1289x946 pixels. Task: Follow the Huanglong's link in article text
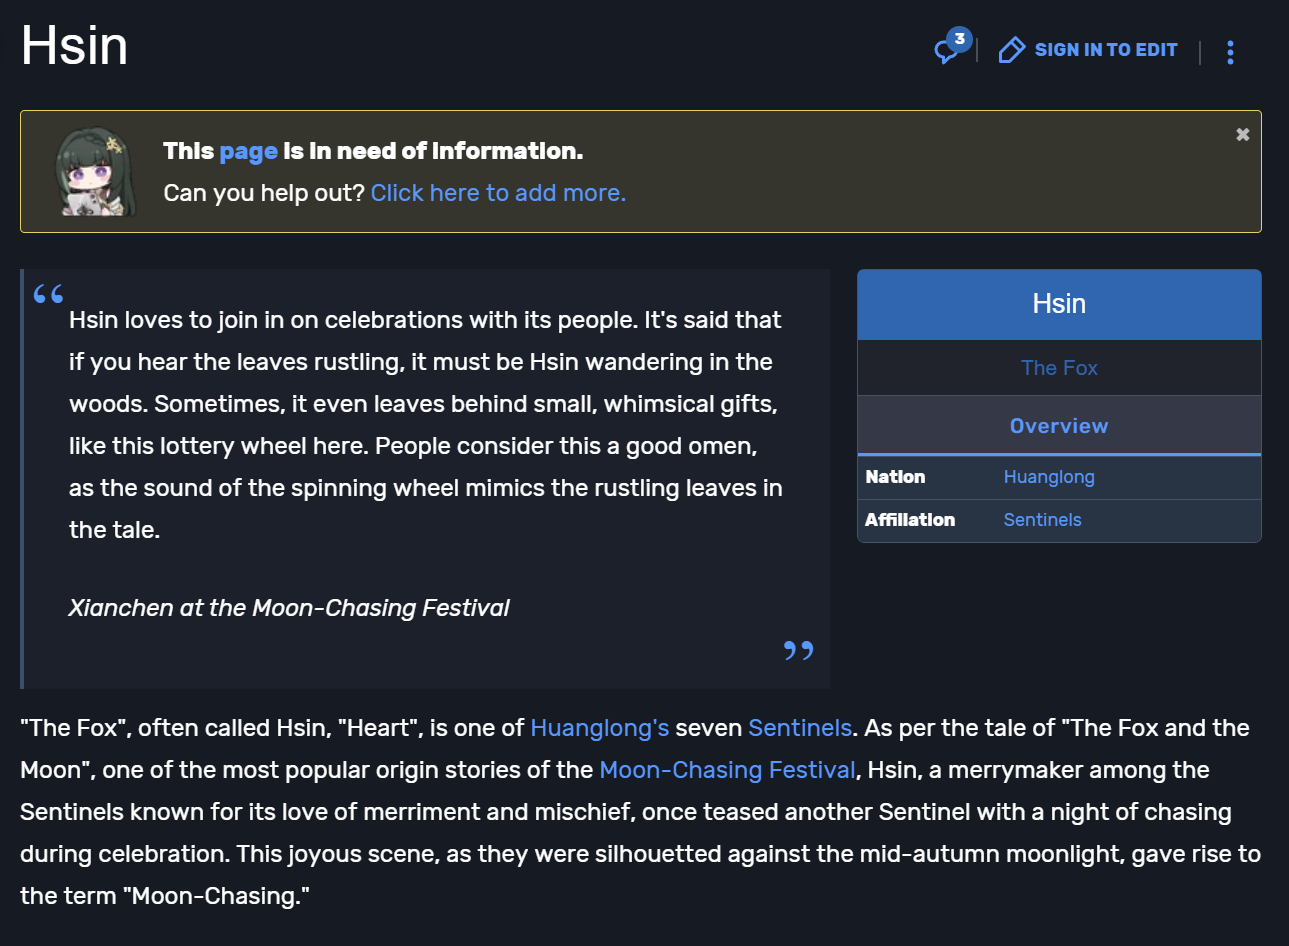click(x=599, y=728)
